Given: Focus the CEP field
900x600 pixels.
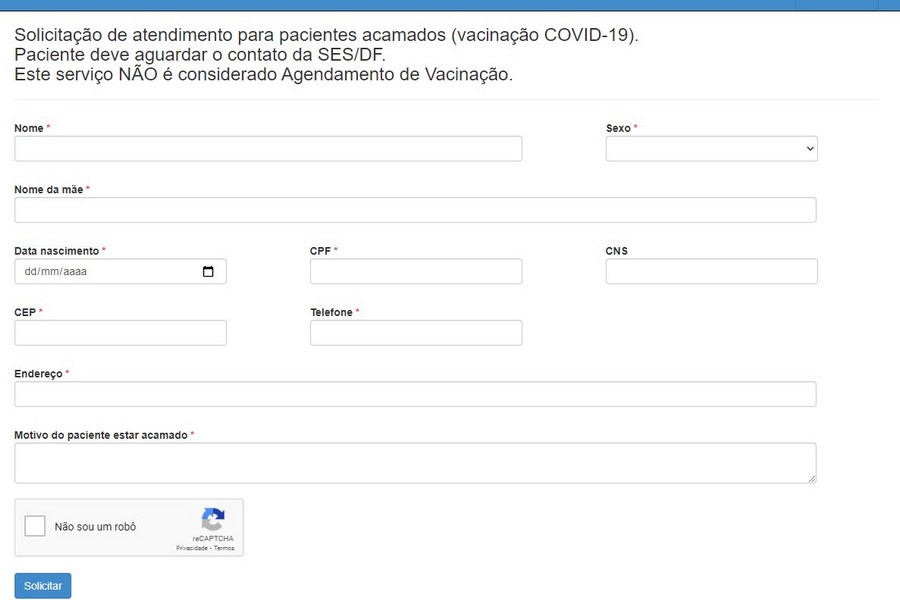Looking at the screenshot, I should pos(120,333).
